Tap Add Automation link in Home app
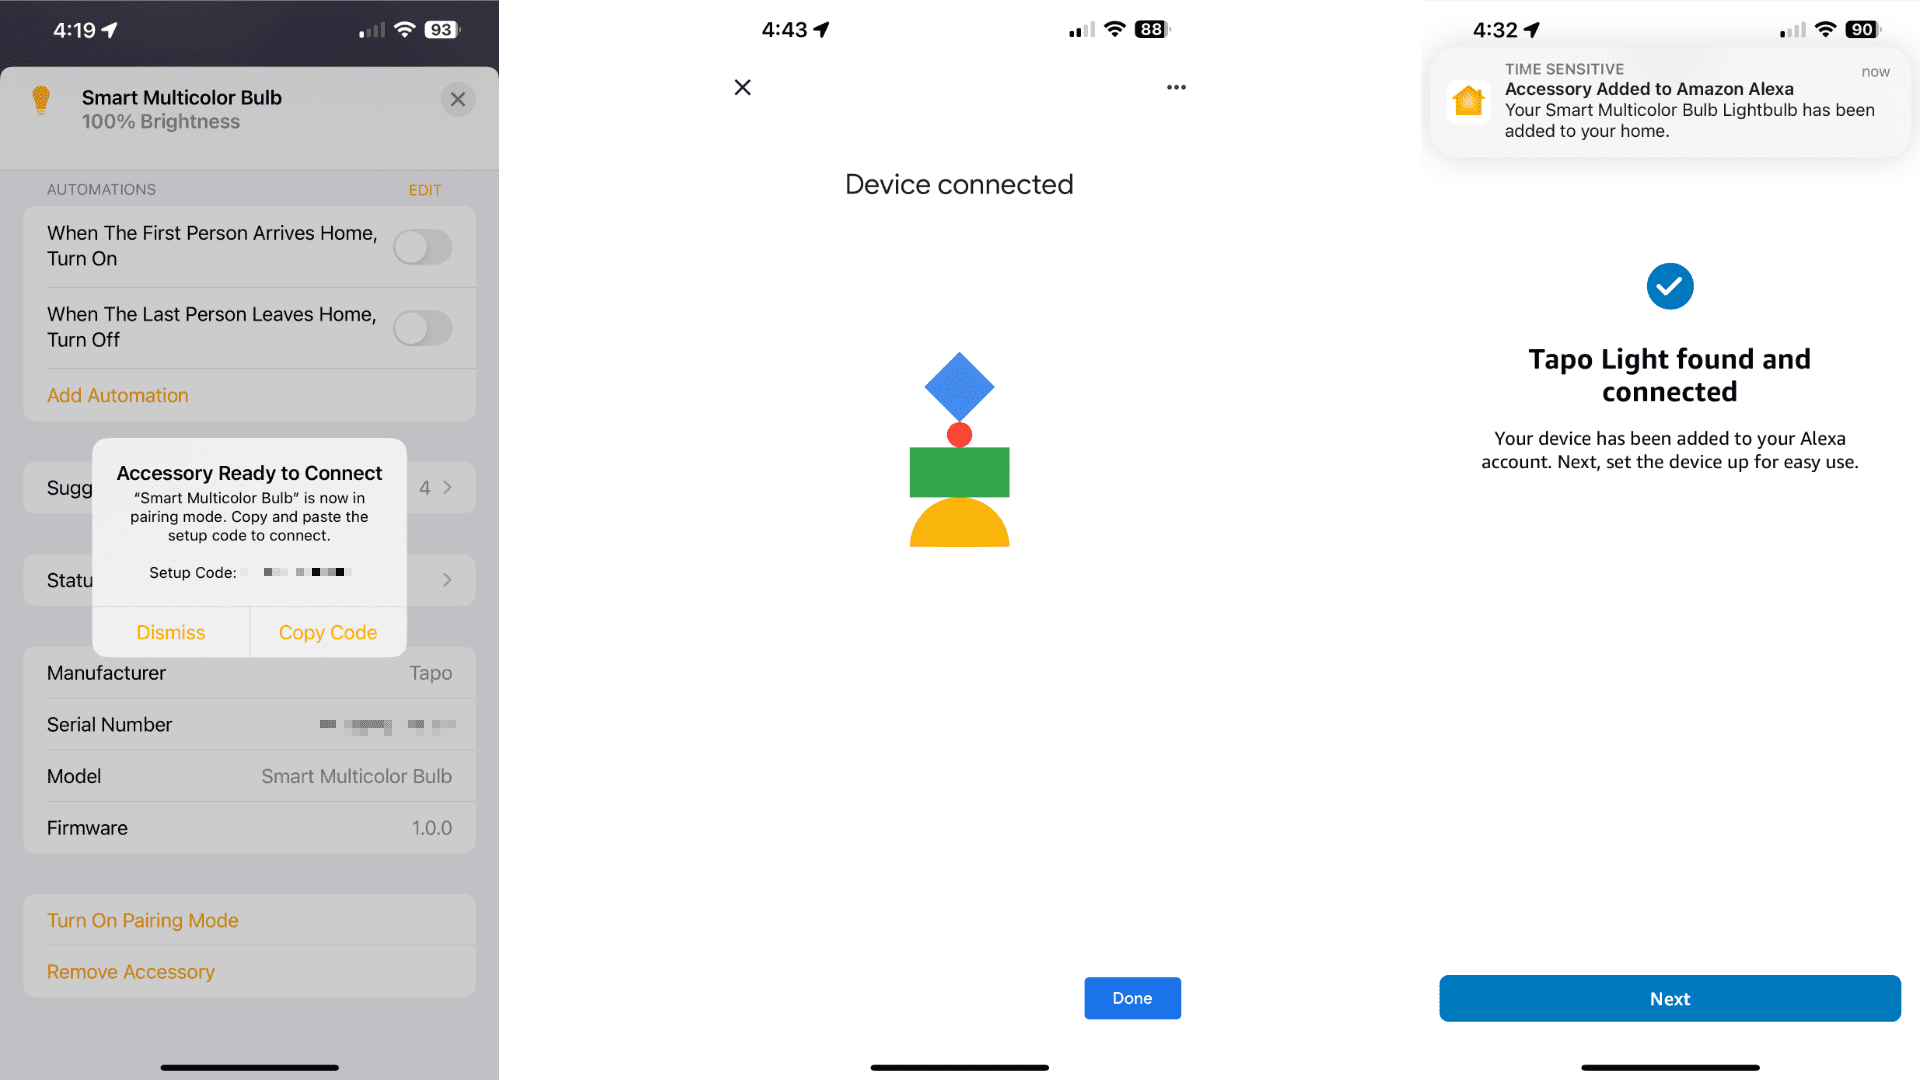The width and height of the screenshot is (1920, 1080). click(x=117, y=394)
